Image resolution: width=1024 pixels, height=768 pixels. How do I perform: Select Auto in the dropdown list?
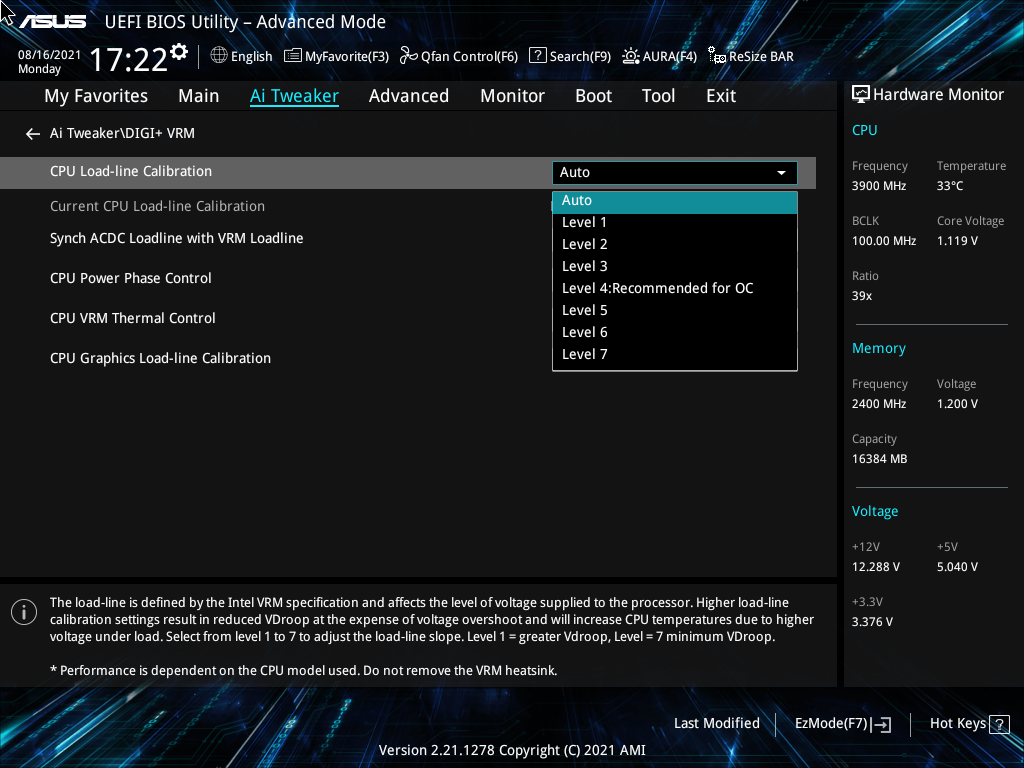[x=675, y=202]
